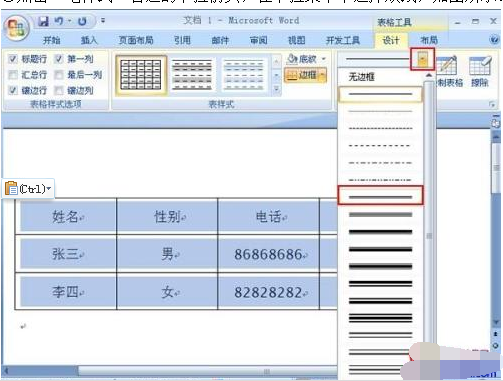Go to the 引用 tab

coord(182,40)
